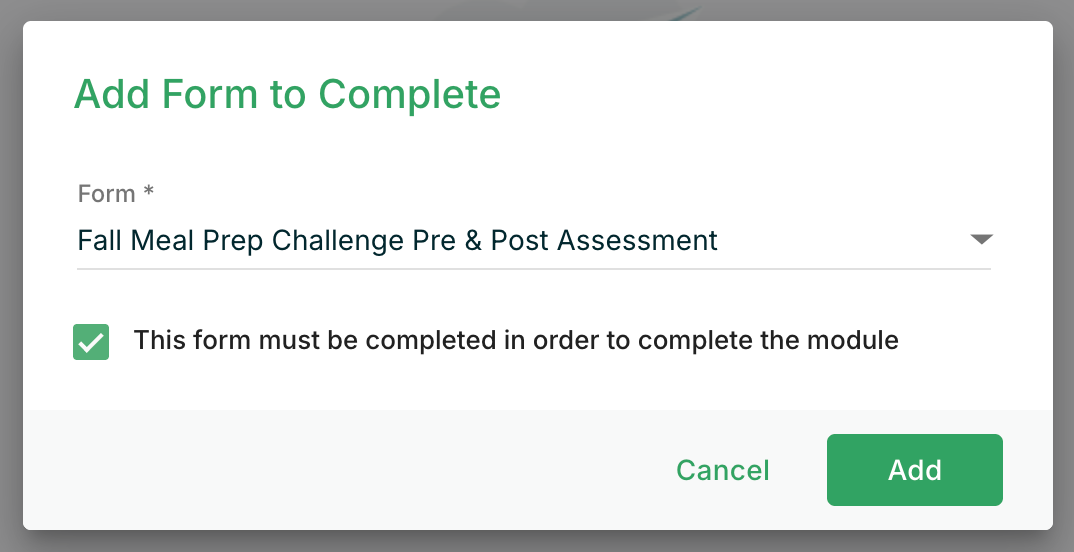This screenshot has height=552, width=1074.
Task: Toggle 'This form must be completed' label
Action: click(x=516, y=341)
